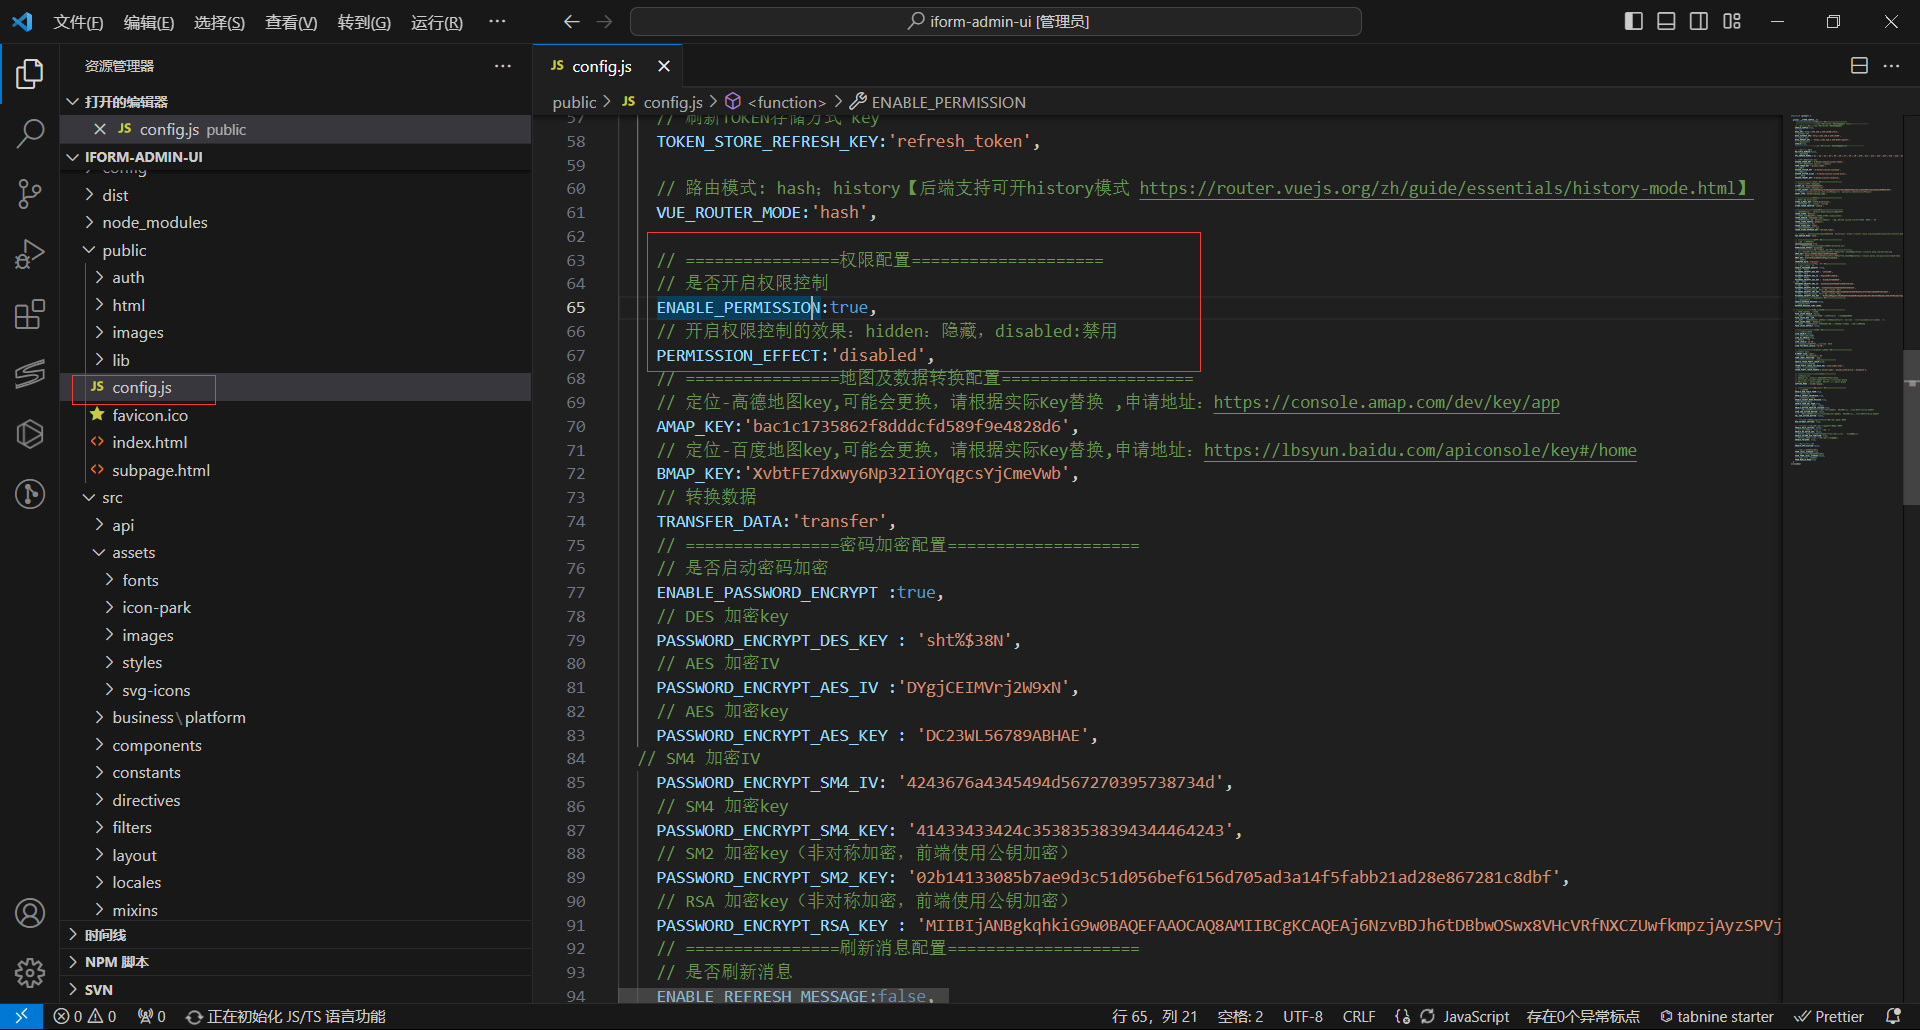Open the Manage gear settings icon

tap(30, 972)
